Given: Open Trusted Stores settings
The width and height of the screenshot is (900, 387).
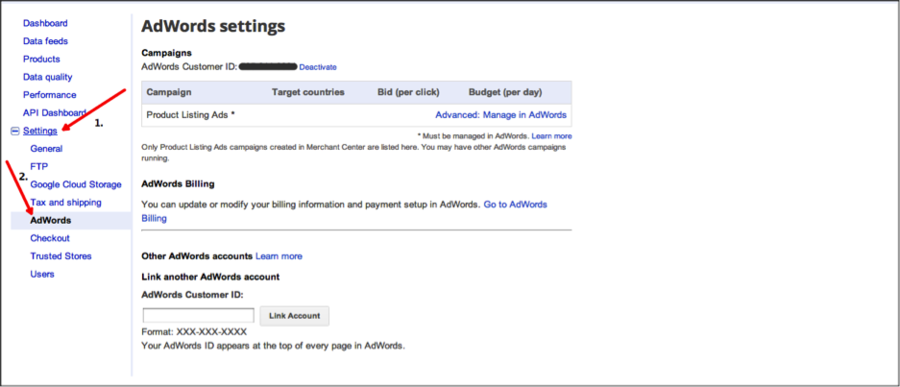Looking at the screenshot, I should pos(61,256).
